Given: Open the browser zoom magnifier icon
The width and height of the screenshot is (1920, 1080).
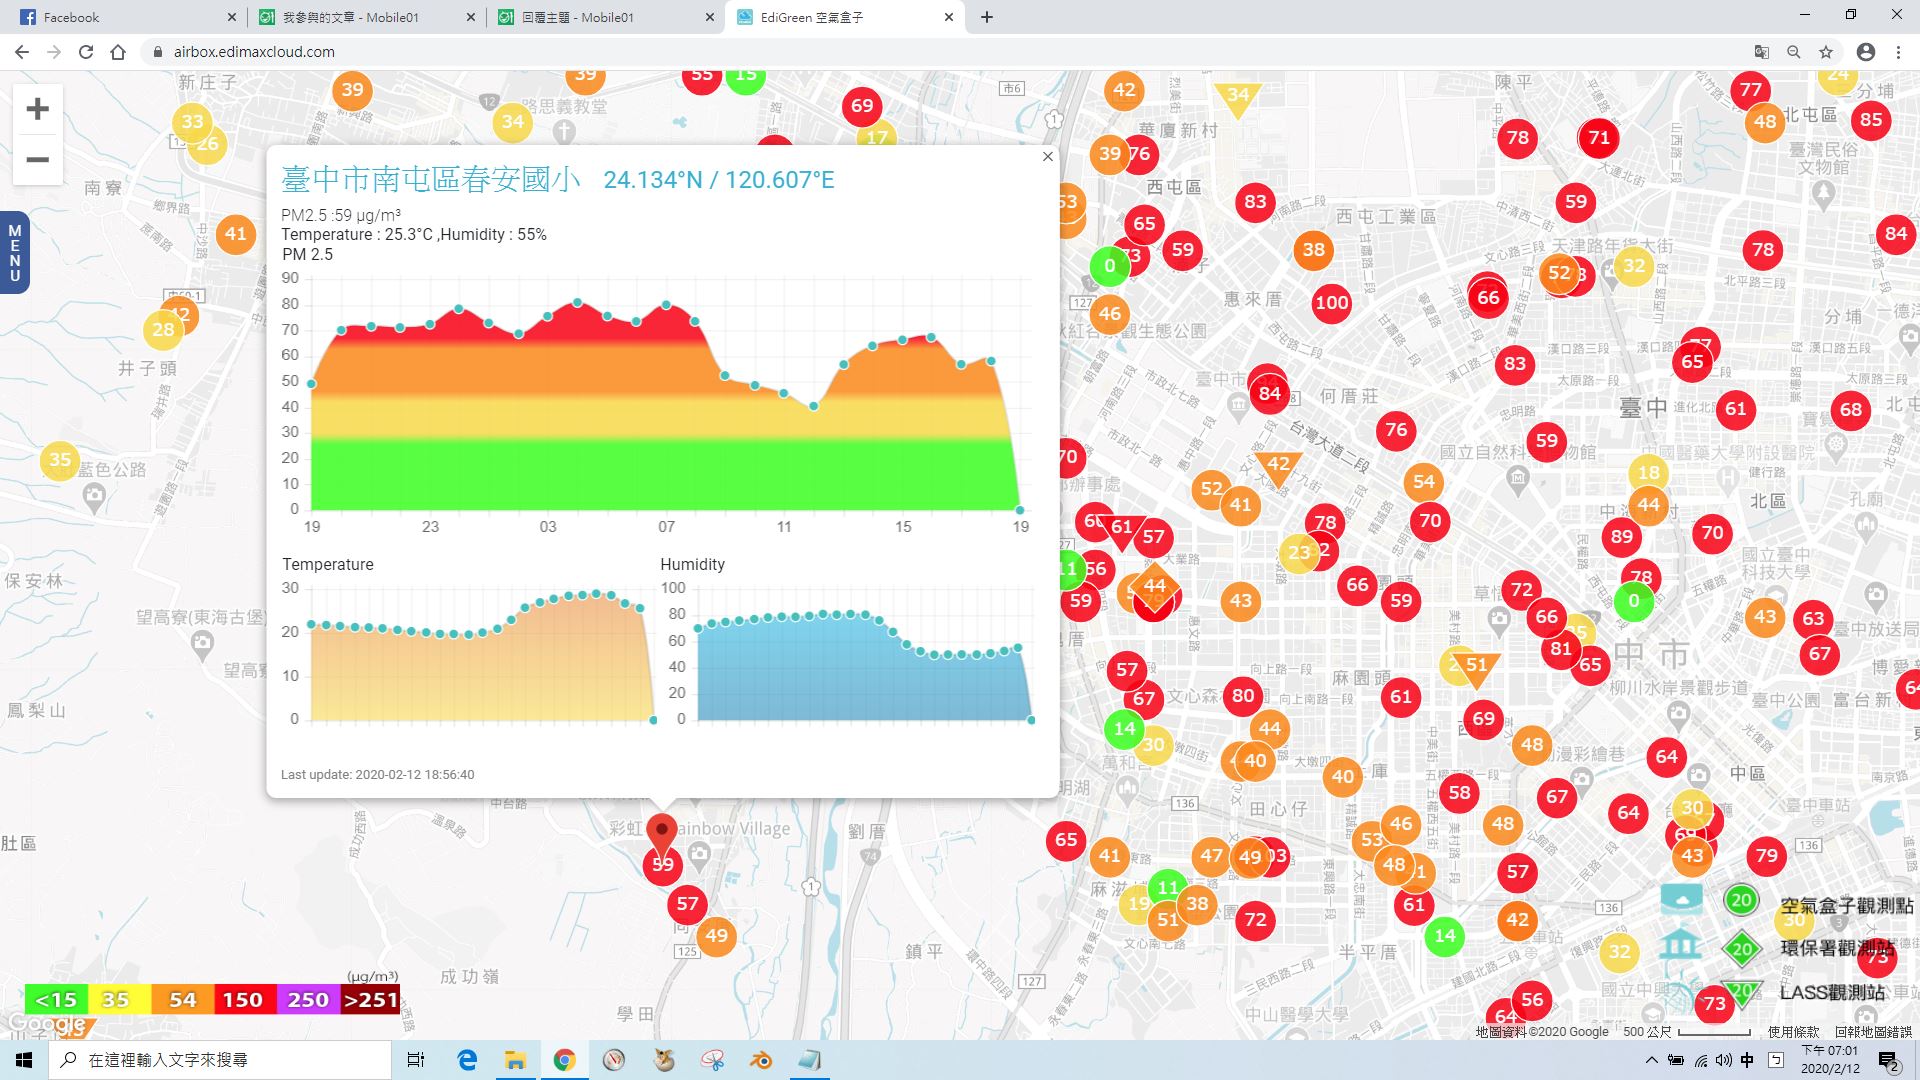Looking at the screenshot, I should 1794,52.
